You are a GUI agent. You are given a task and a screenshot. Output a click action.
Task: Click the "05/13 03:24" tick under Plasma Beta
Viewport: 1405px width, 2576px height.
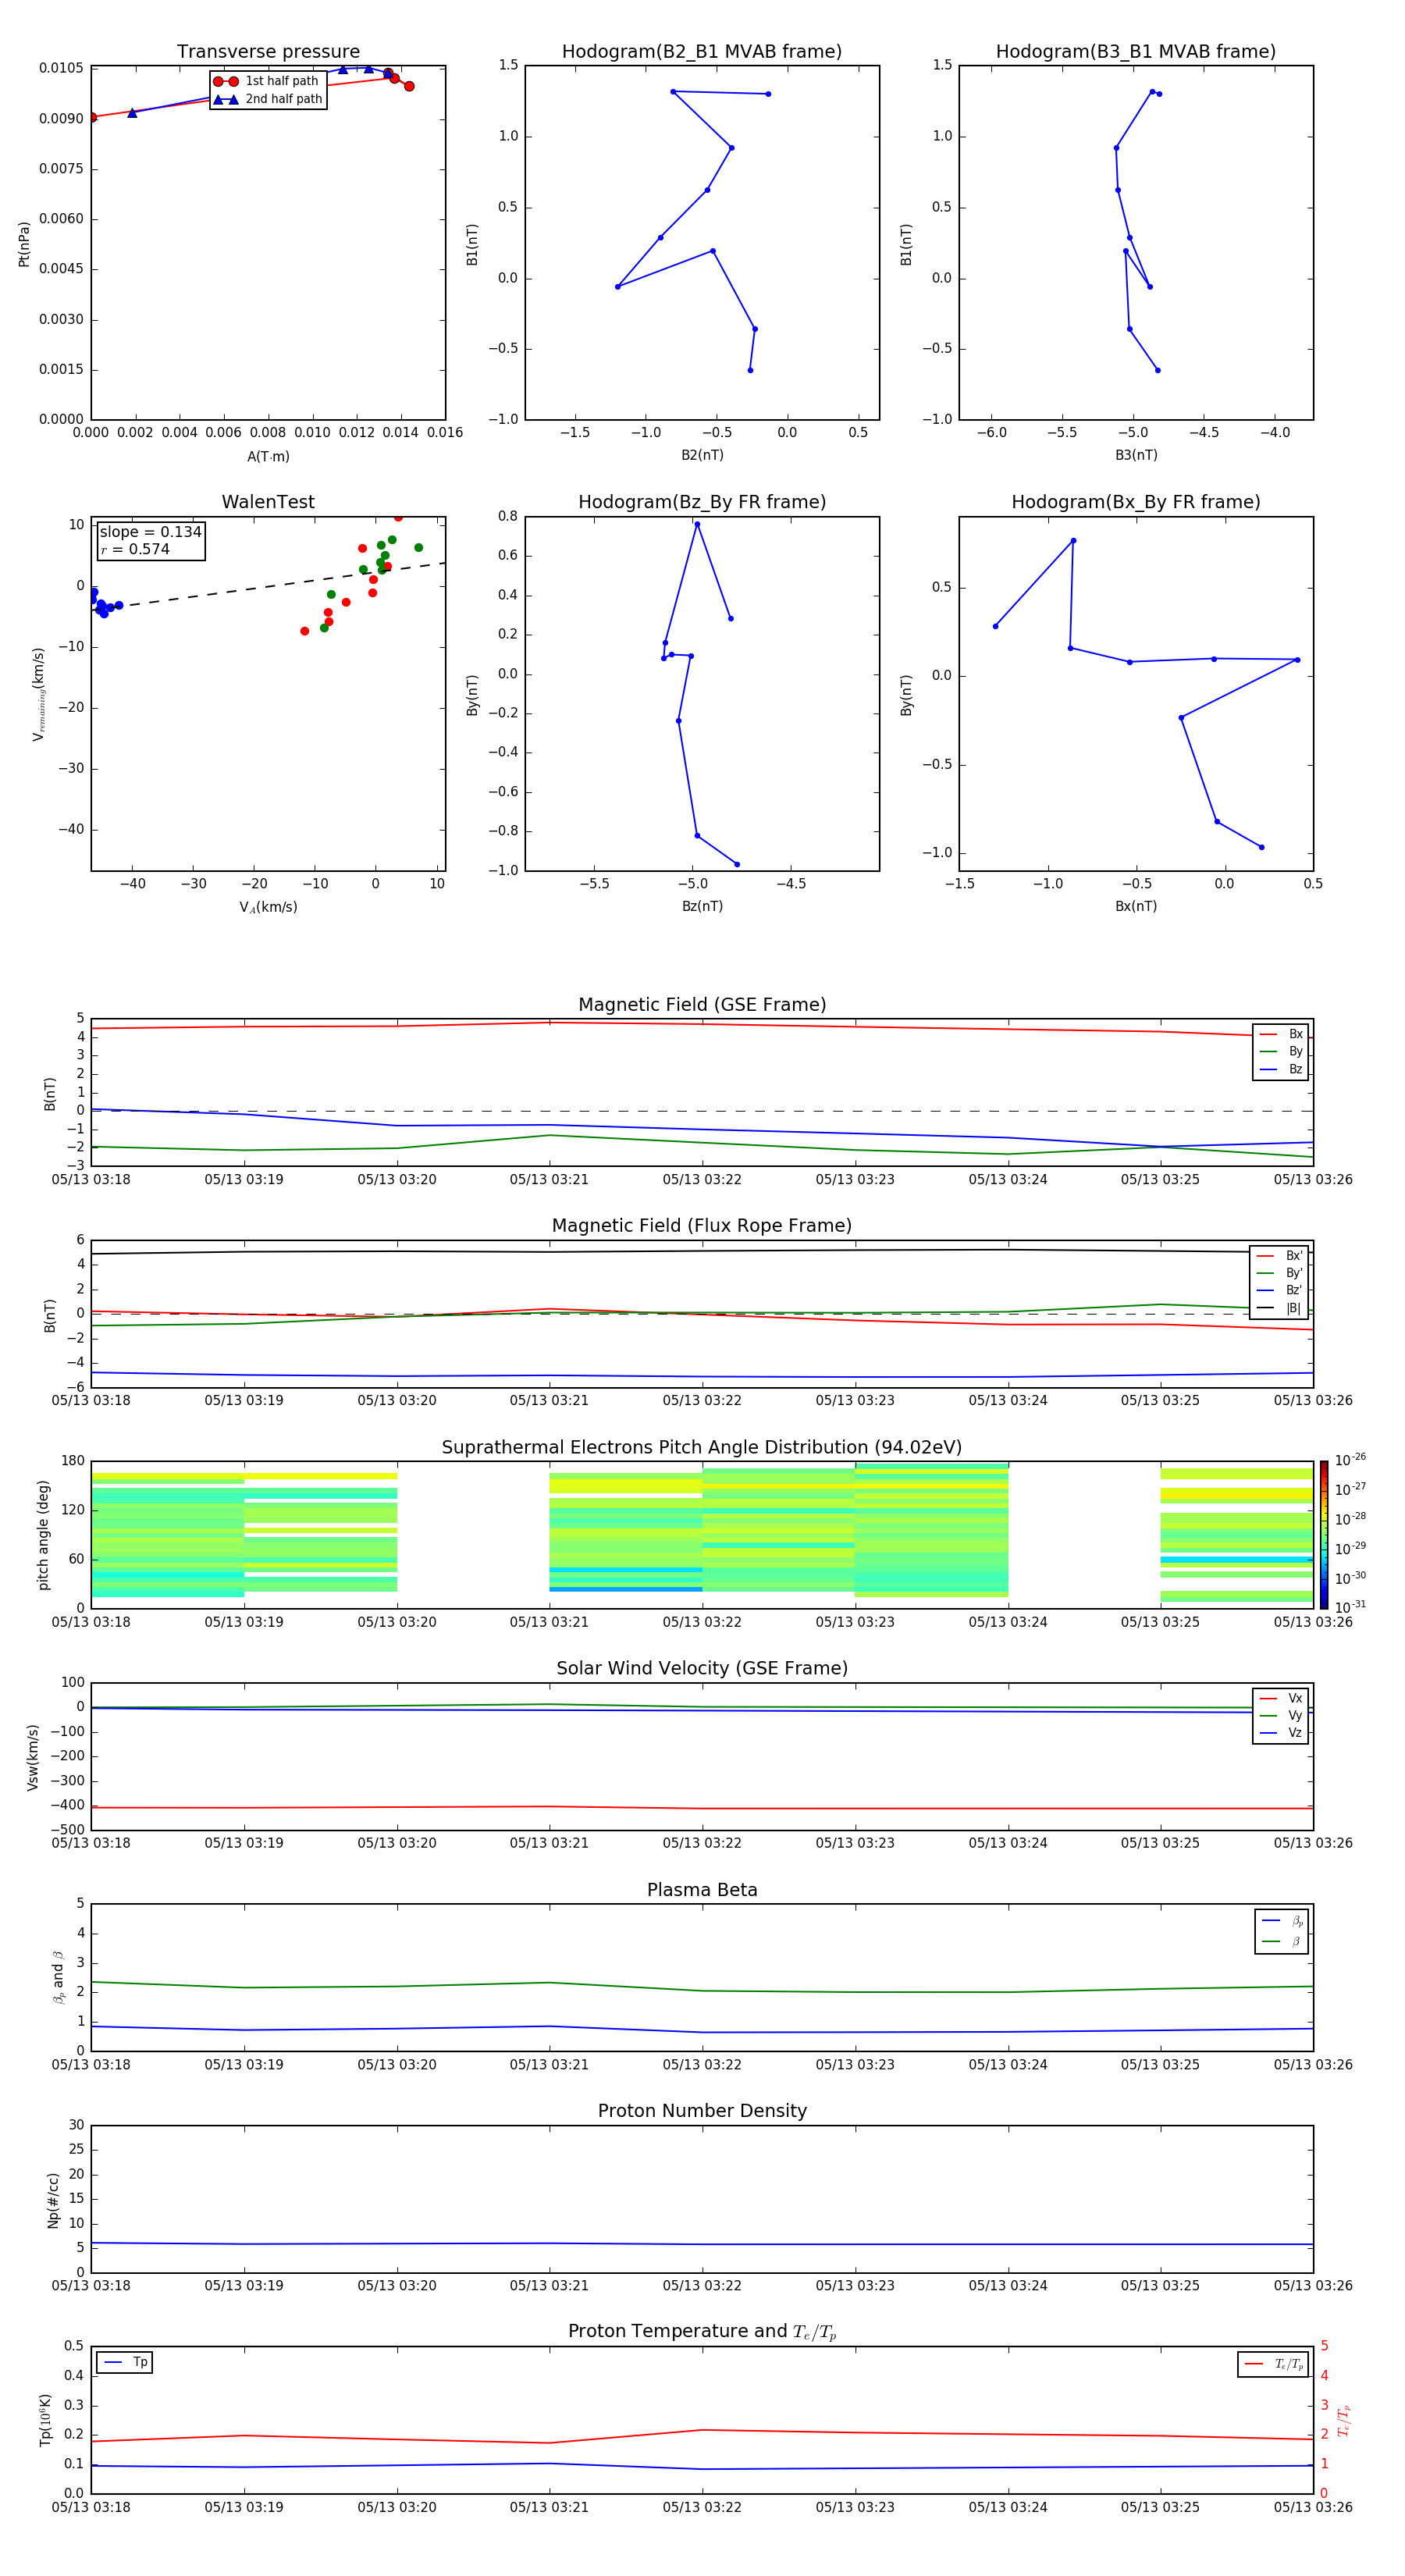1008,2065
